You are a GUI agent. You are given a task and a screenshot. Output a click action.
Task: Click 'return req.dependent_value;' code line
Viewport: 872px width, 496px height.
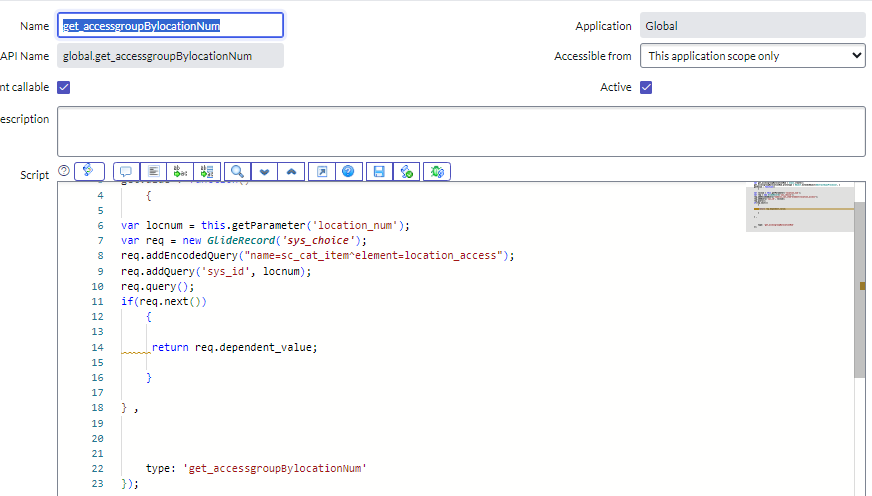234,348
